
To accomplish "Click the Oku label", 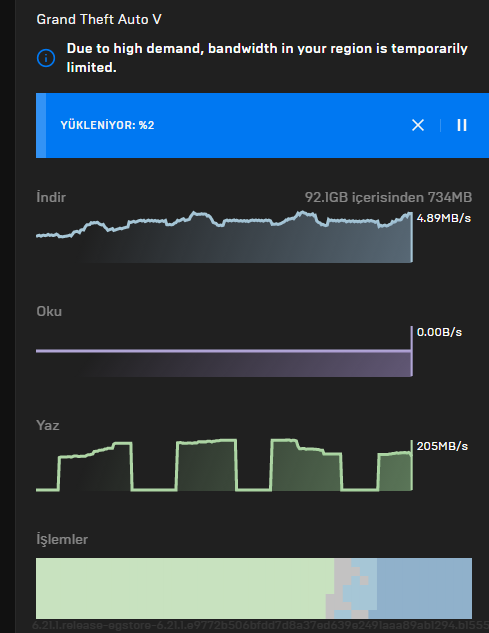I will (x=49, y=311).
